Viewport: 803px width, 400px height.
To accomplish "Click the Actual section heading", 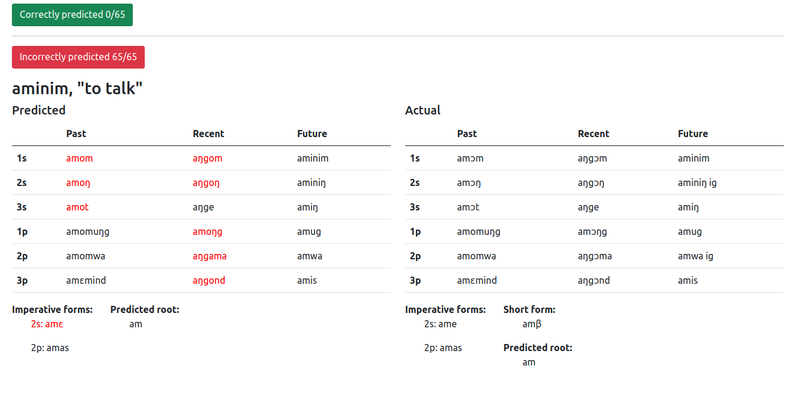I will coord(422,110).
